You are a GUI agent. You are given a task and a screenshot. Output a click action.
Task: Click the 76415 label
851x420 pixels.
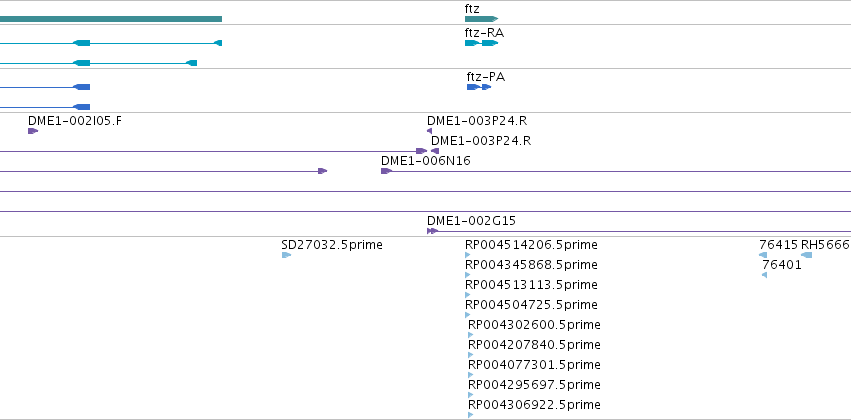pyautogui.click(x=778, y=245)
